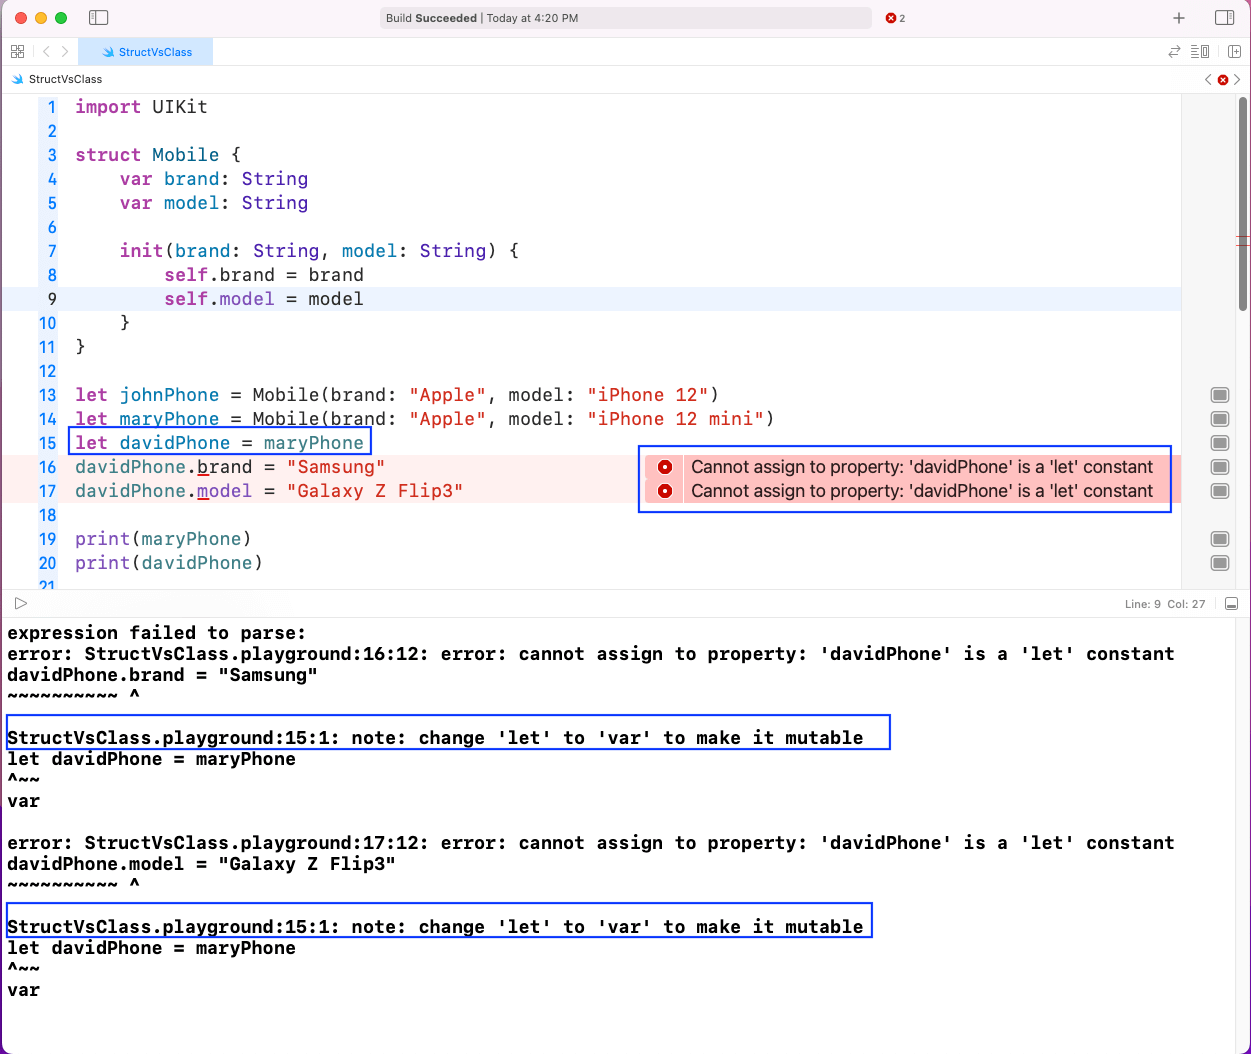This screenshot has width=1251, height=1054.
Task: Open the StructVsClass breadcrumb in jump bar
Action: [x=65, y=79]
